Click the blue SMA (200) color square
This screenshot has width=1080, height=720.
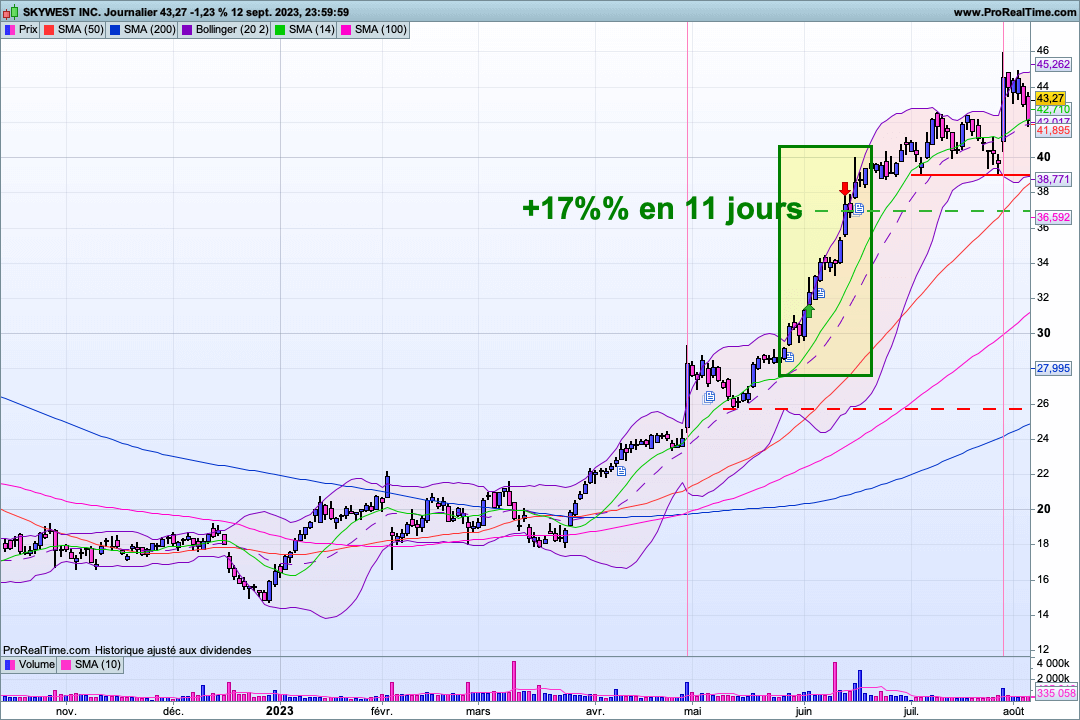[x=115, y=30]
